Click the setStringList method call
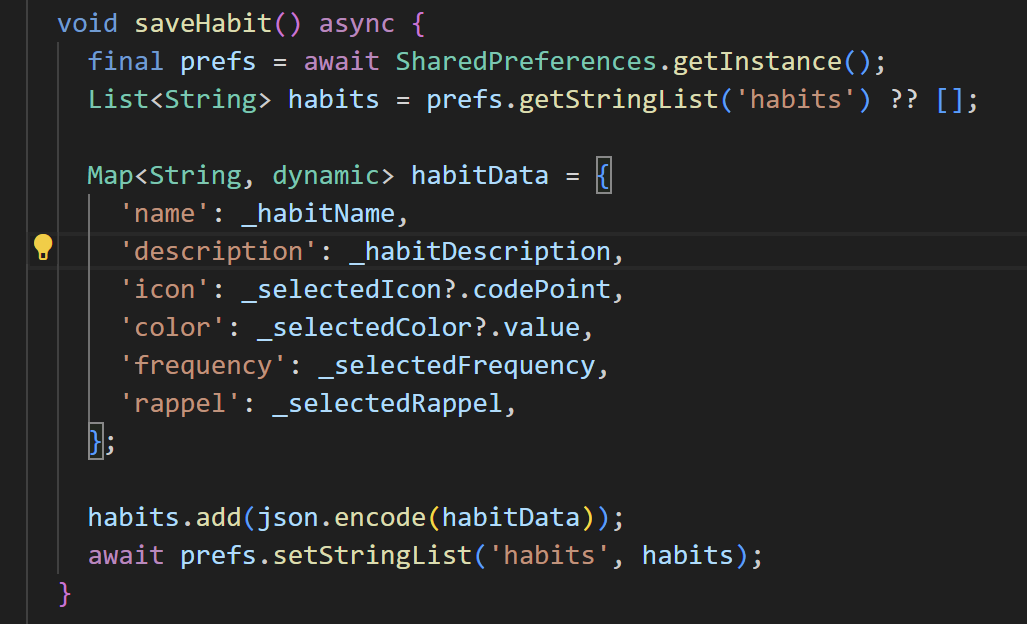Image resolution: width=1027 pixels, height=624 pixels. click(372, 556)
